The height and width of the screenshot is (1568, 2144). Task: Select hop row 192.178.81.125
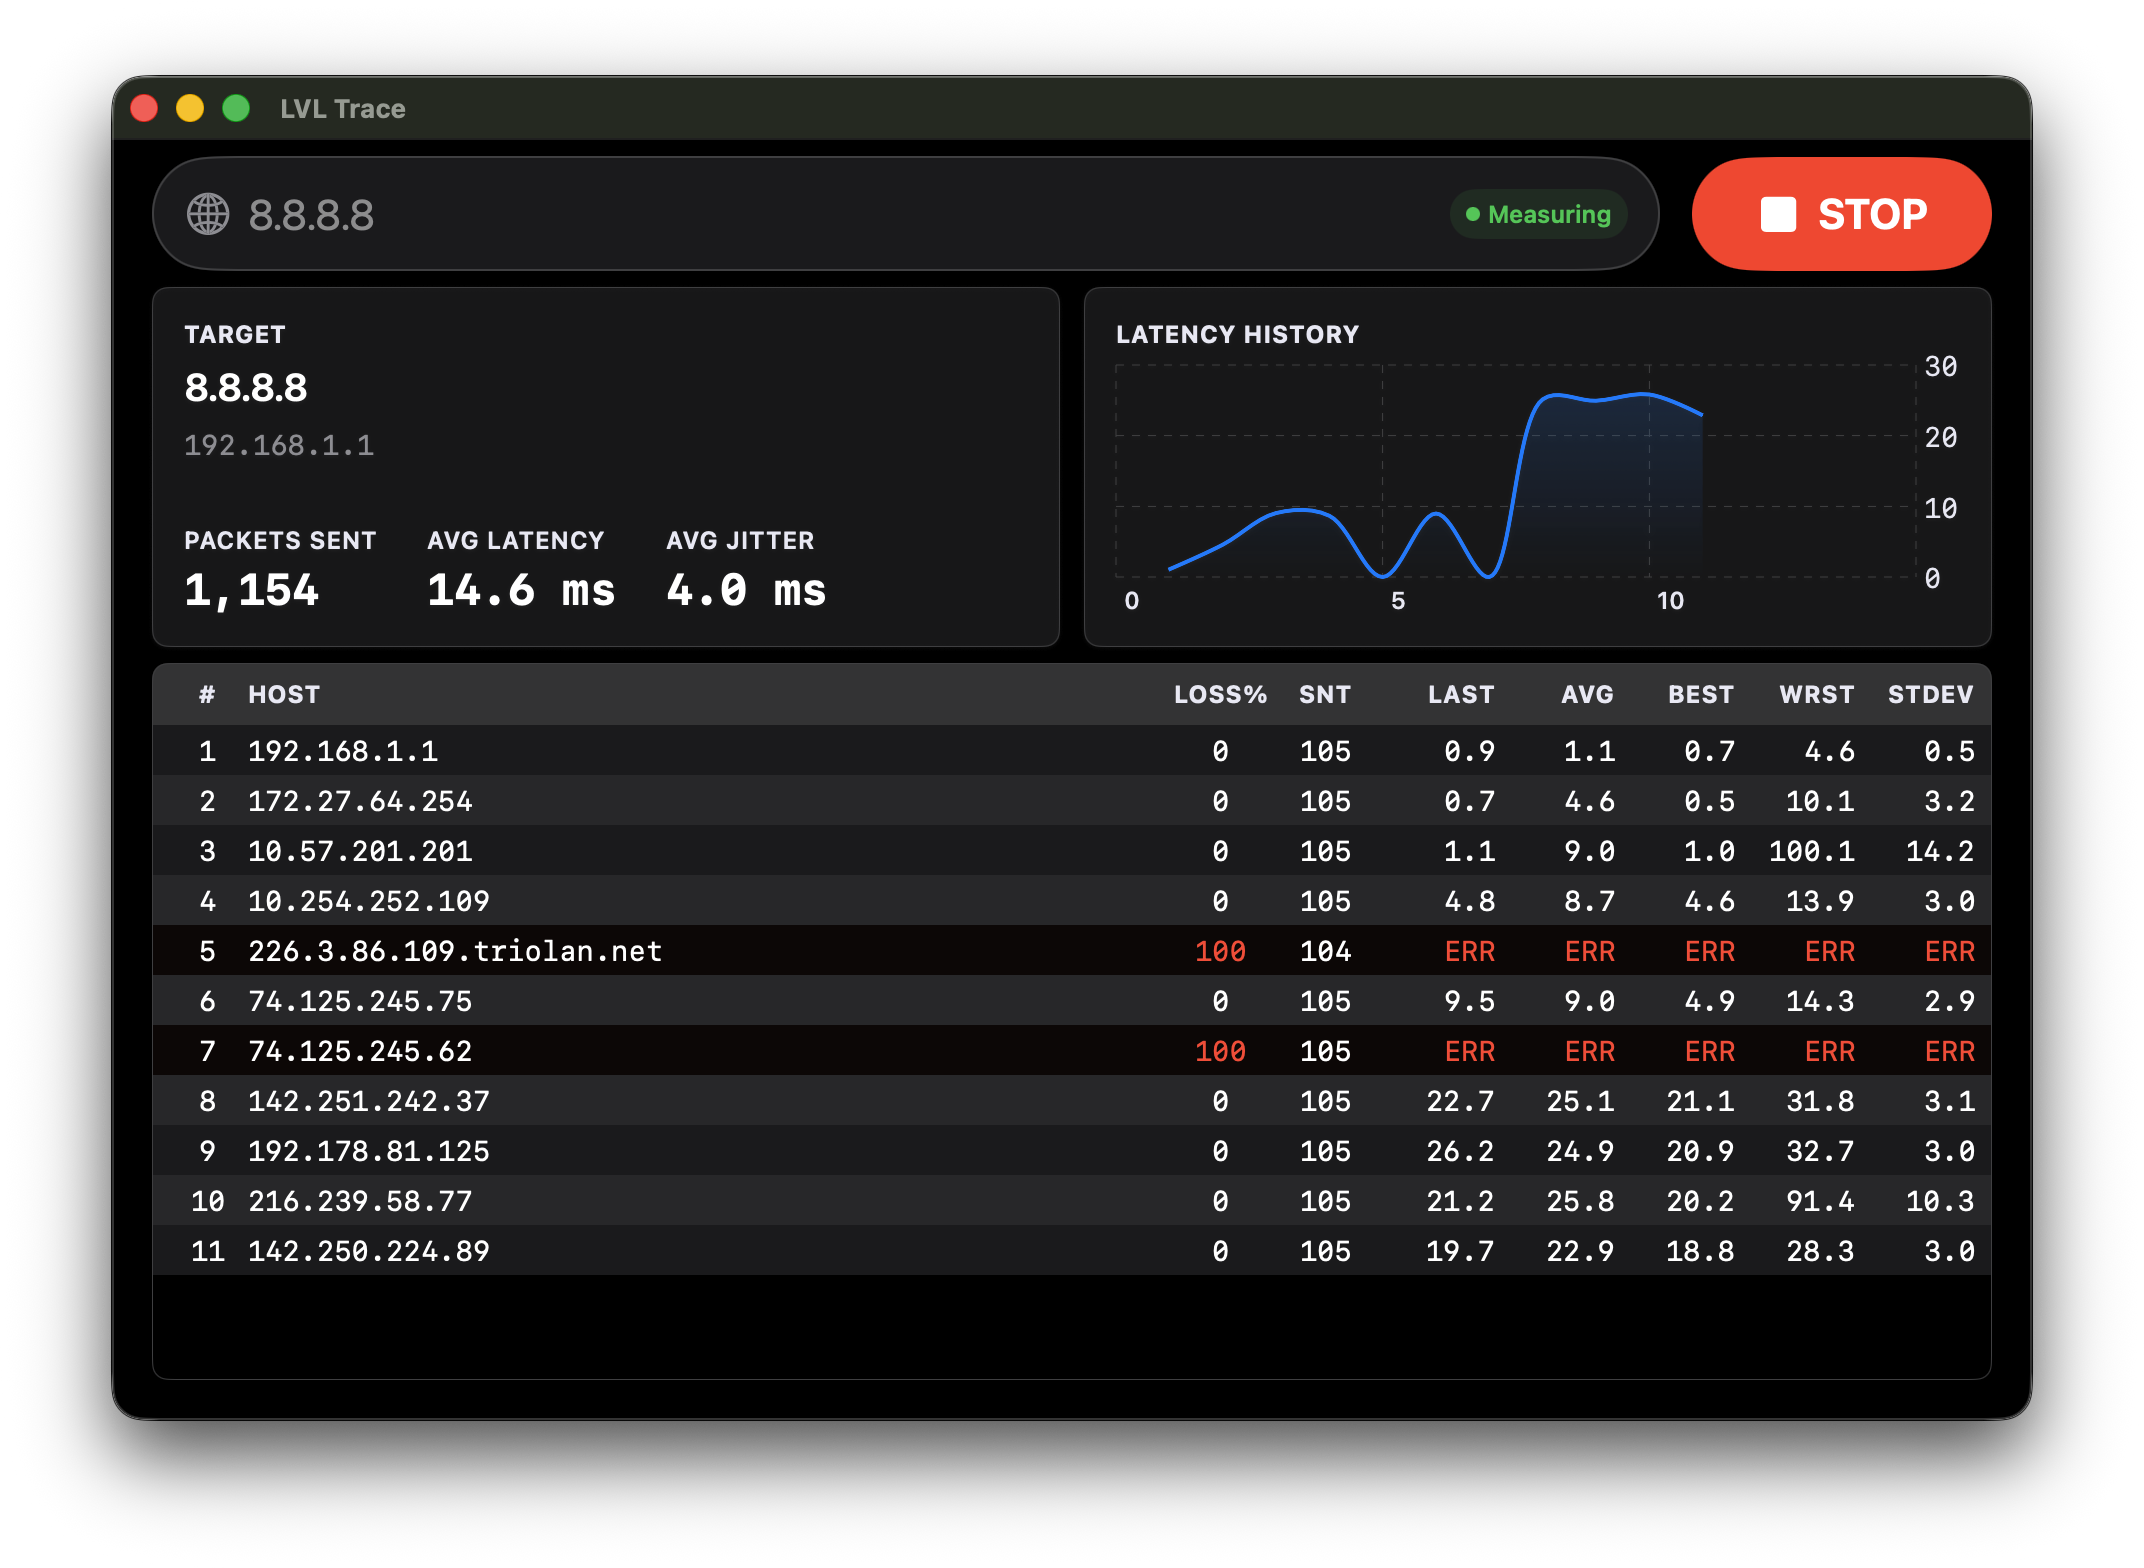(1071, 1150)
